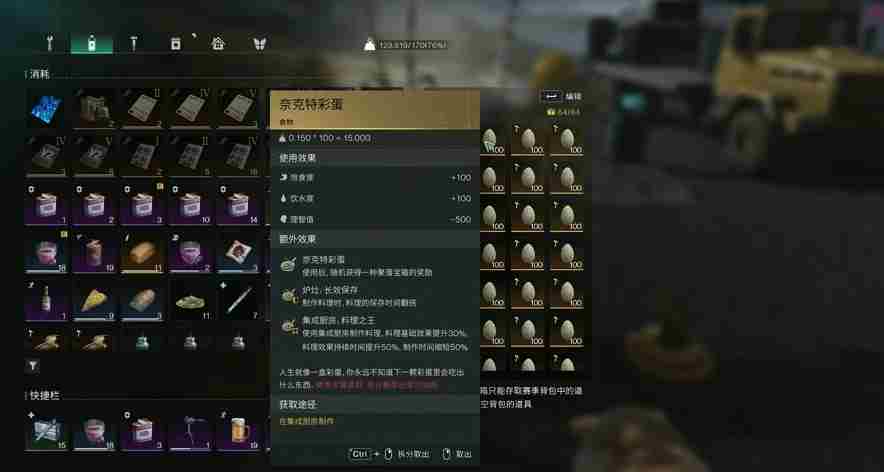Open the inventory filter funnel
The image size is (884, 472).
(33, 367)
